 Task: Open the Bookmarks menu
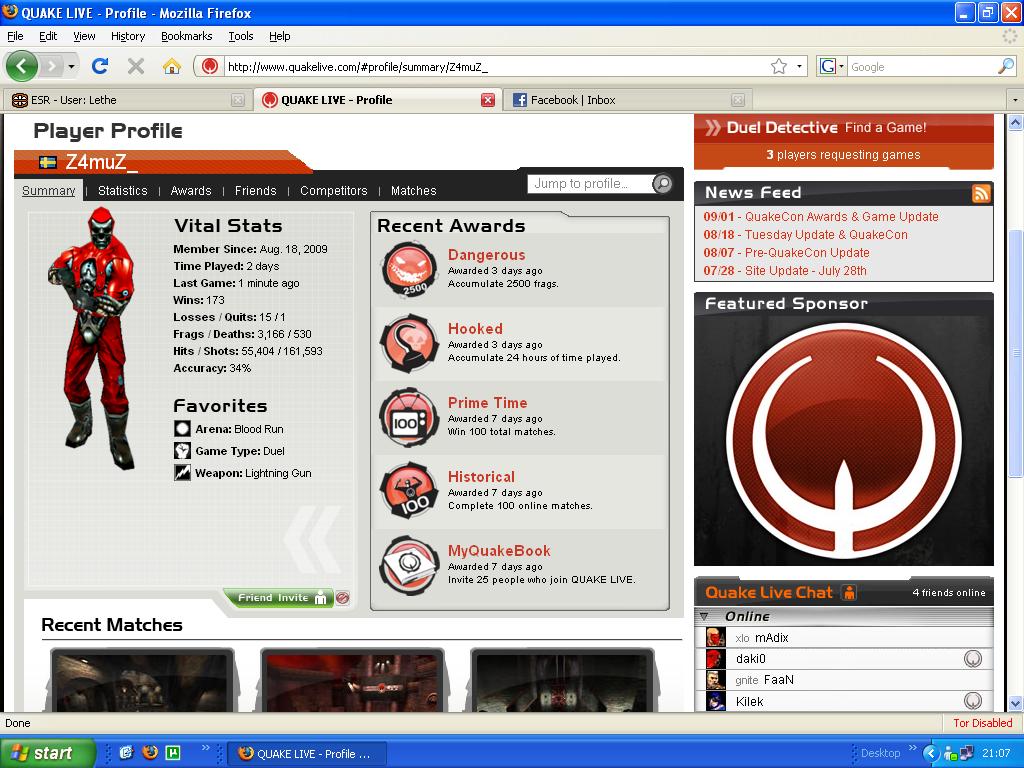(x=186, y=36)
